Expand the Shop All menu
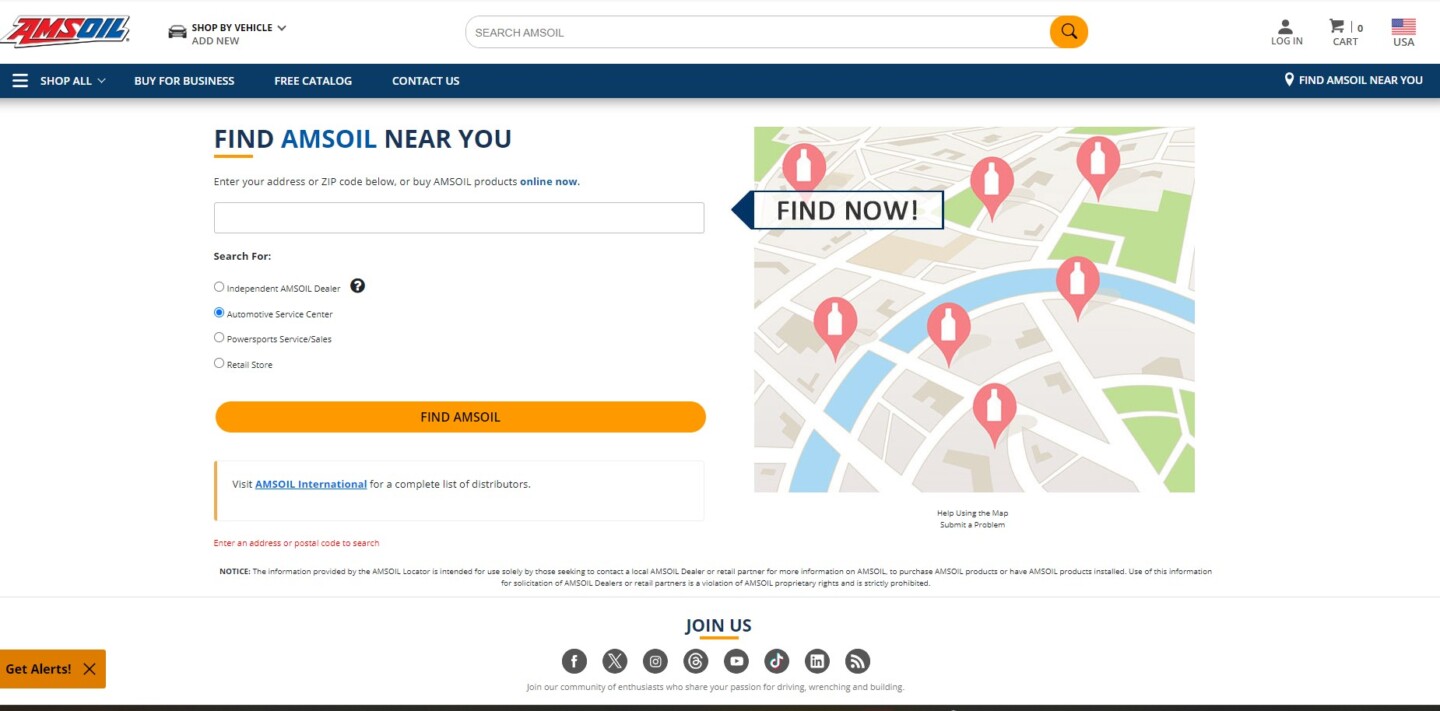1440x711 pixels. pyautogui.click(x=60, y=81)
